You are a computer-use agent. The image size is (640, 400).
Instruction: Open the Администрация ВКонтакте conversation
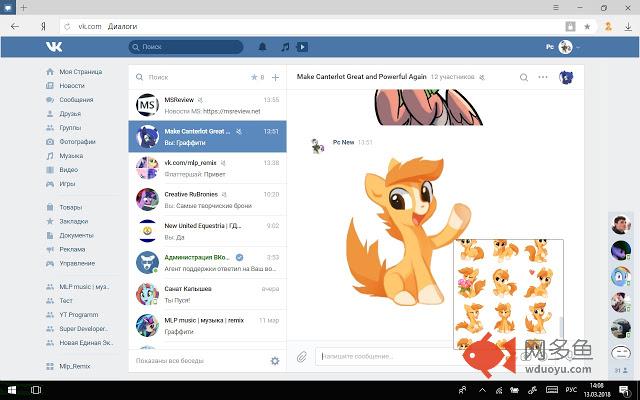[207, 262]
